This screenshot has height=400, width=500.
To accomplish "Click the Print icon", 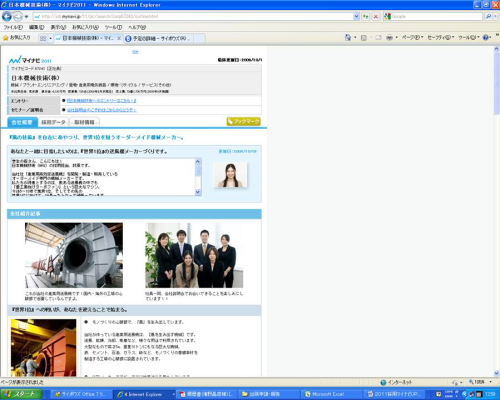I will point(389,38).
